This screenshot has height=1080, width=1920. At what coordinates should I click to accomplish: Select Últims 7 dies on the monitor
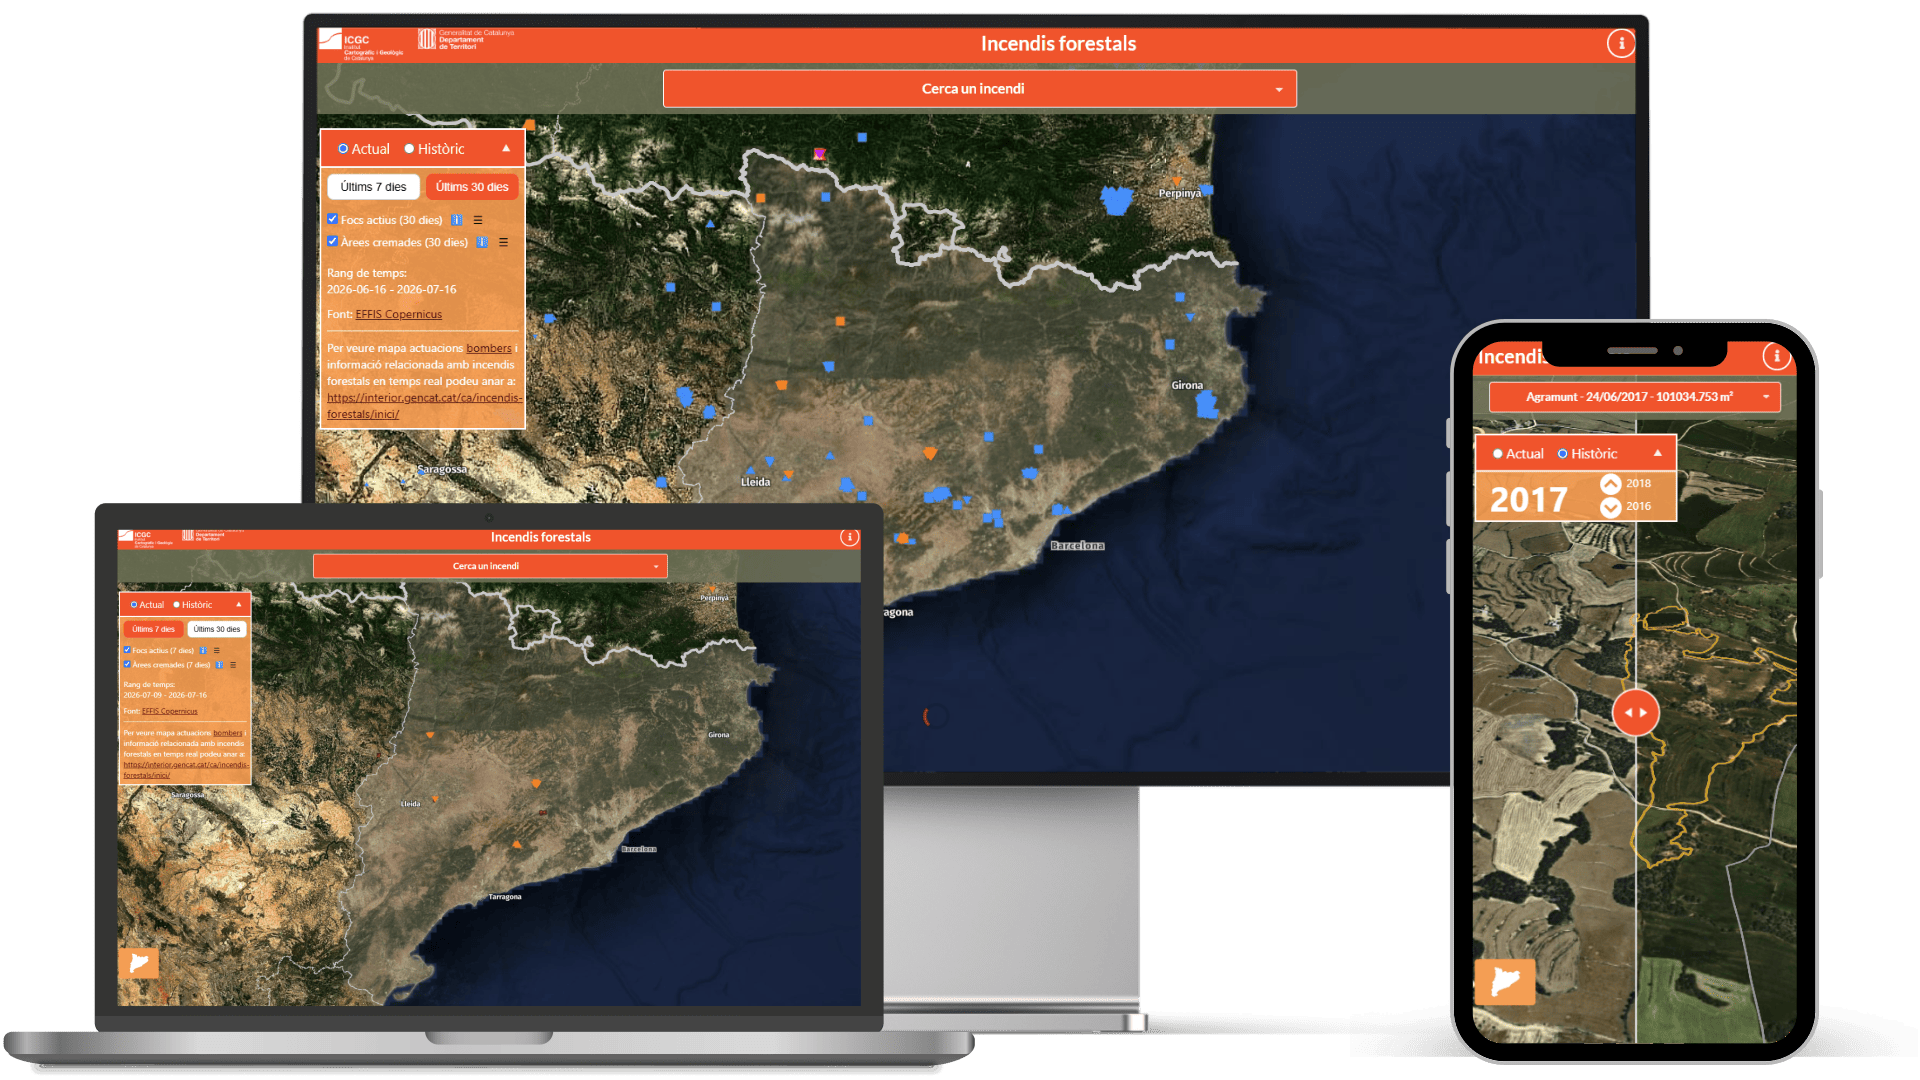pos(373,187)
